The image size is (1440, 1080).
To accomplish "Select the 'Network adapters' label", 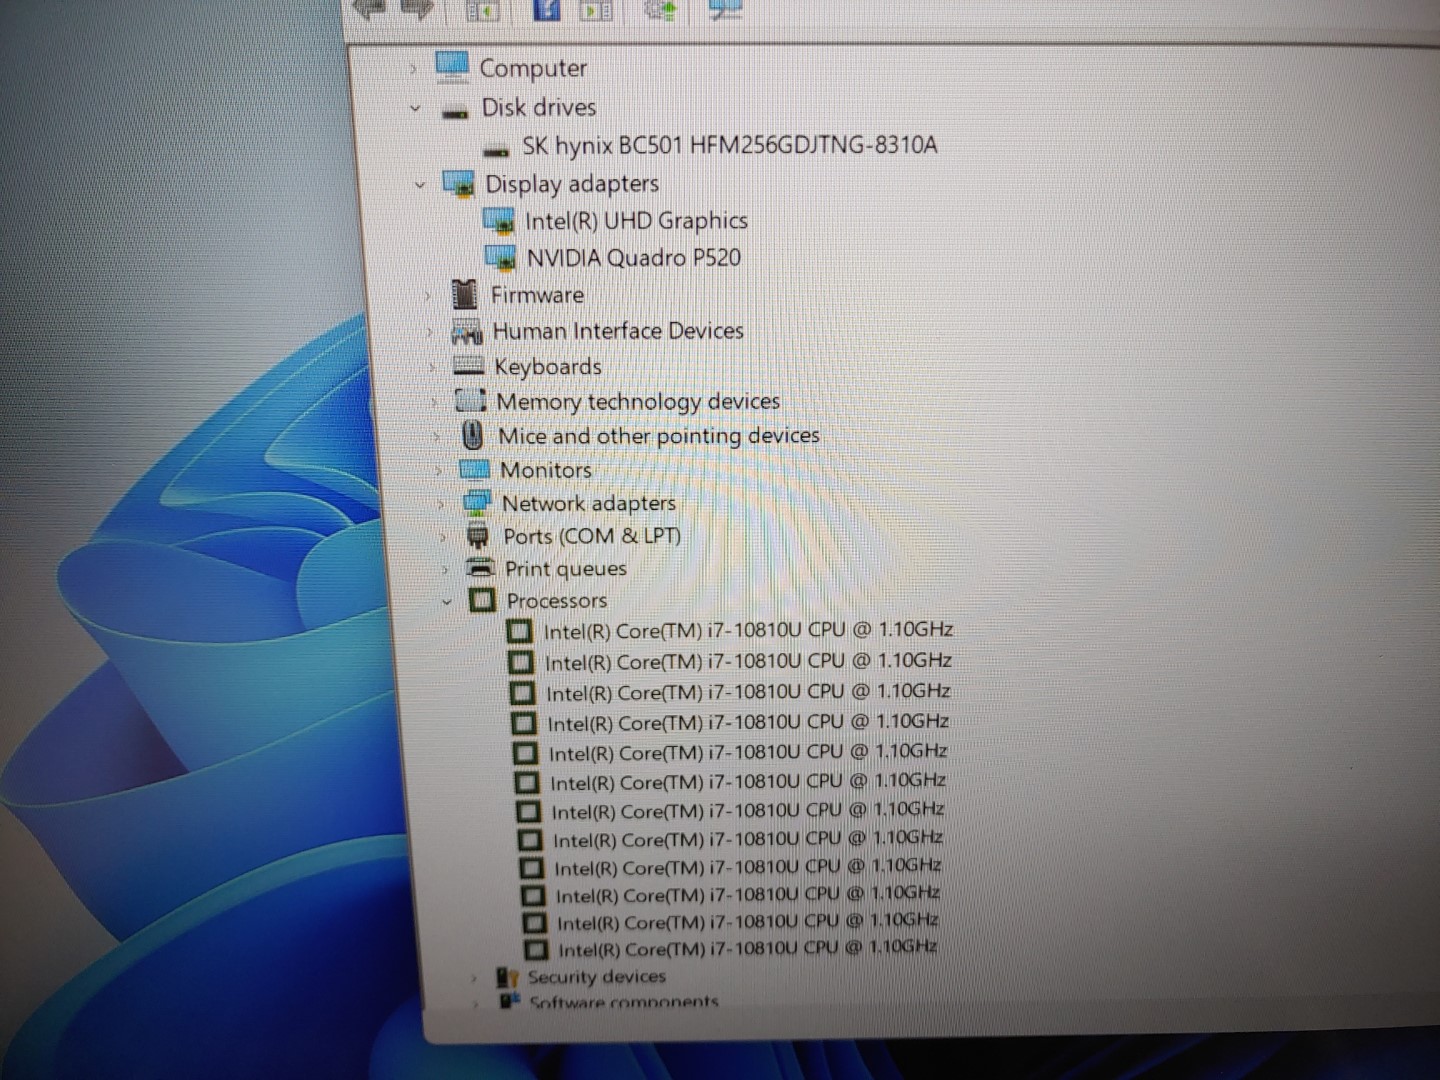I will pos(589,503).
